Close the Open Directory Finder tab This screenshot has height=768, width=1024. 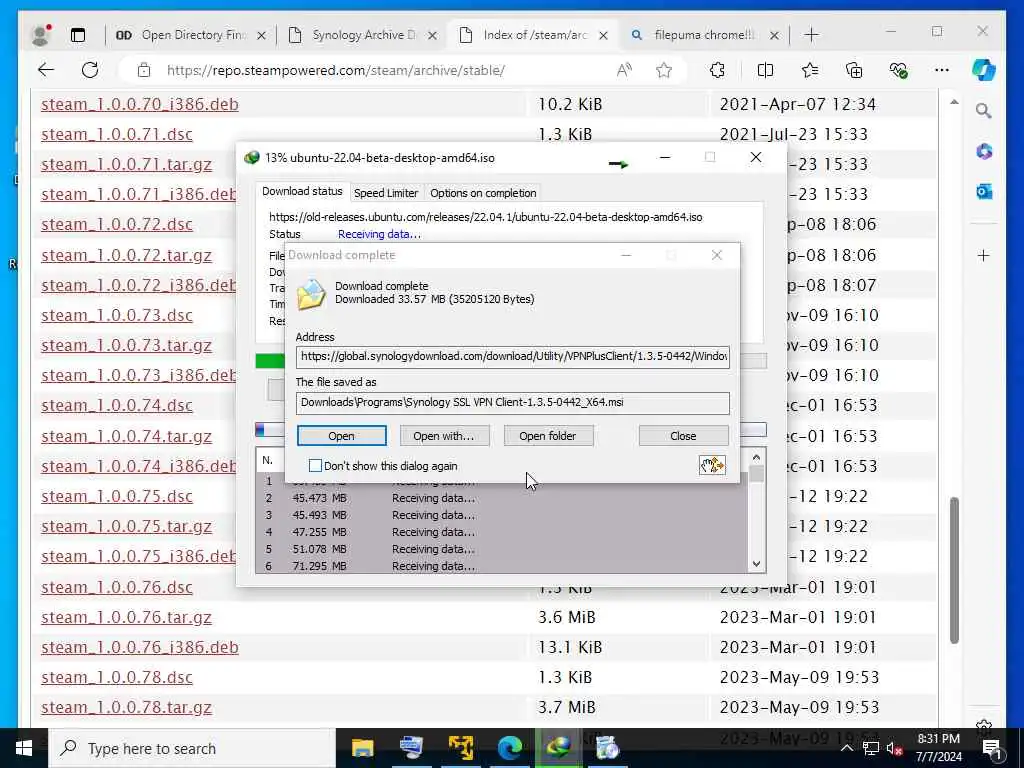(261, 35)
